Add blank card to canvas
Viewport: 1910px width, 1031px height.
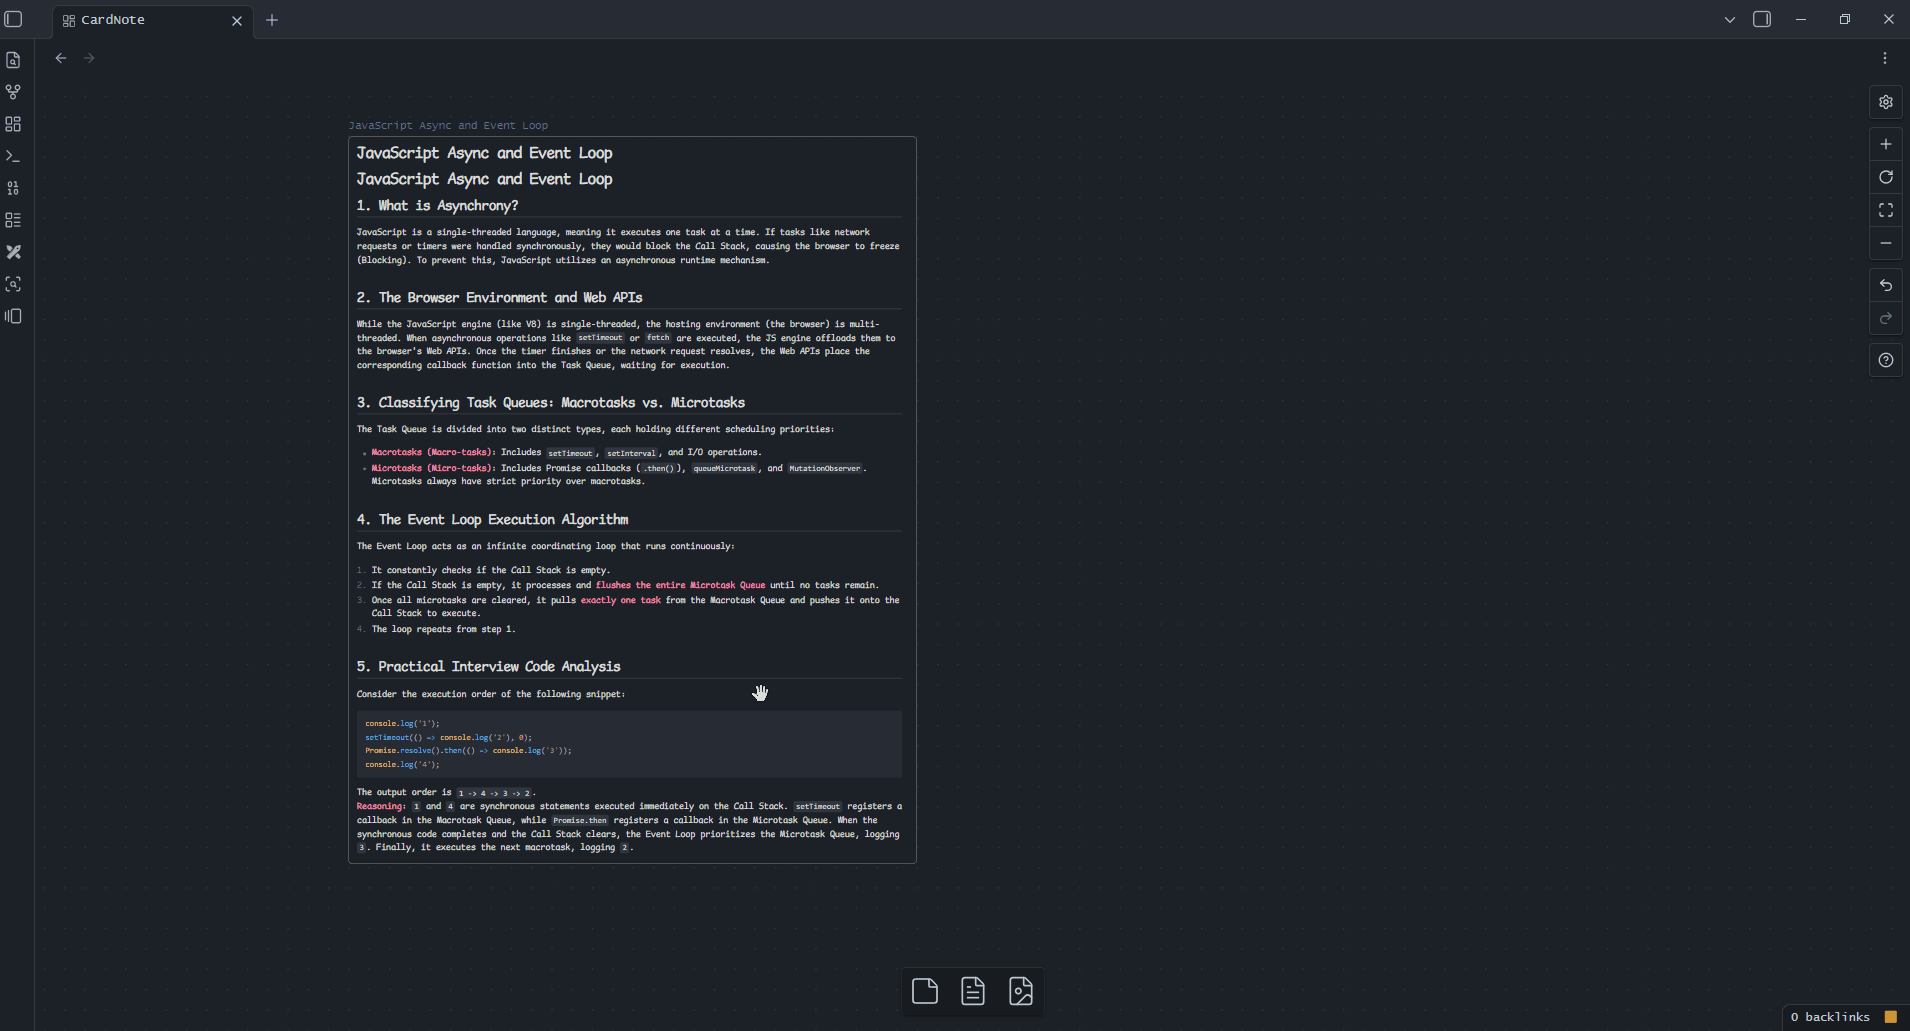tap(925, 991)
